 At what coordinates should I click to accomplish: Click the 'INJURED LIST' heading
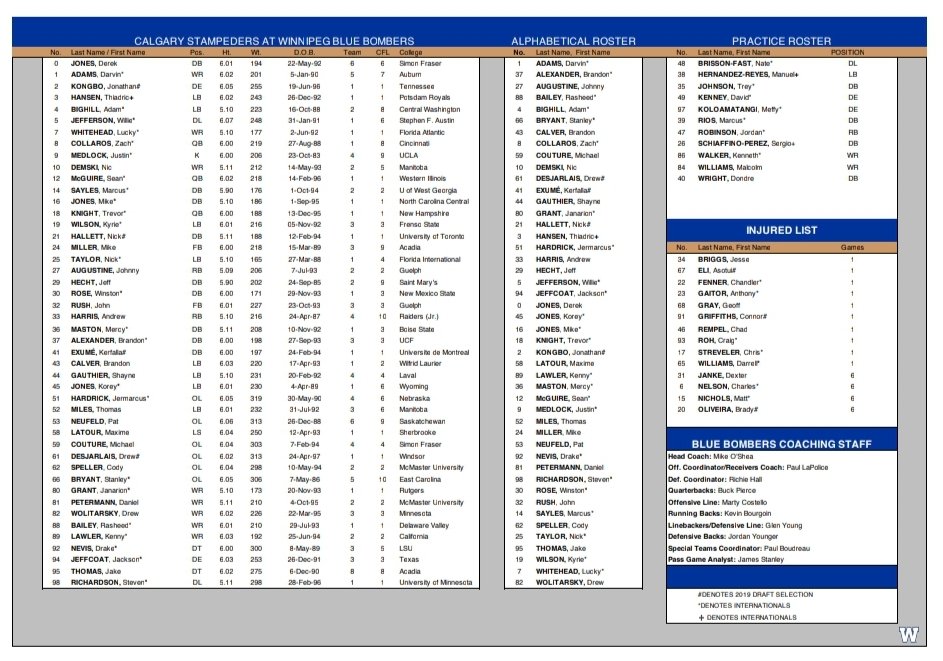(781, 230)
